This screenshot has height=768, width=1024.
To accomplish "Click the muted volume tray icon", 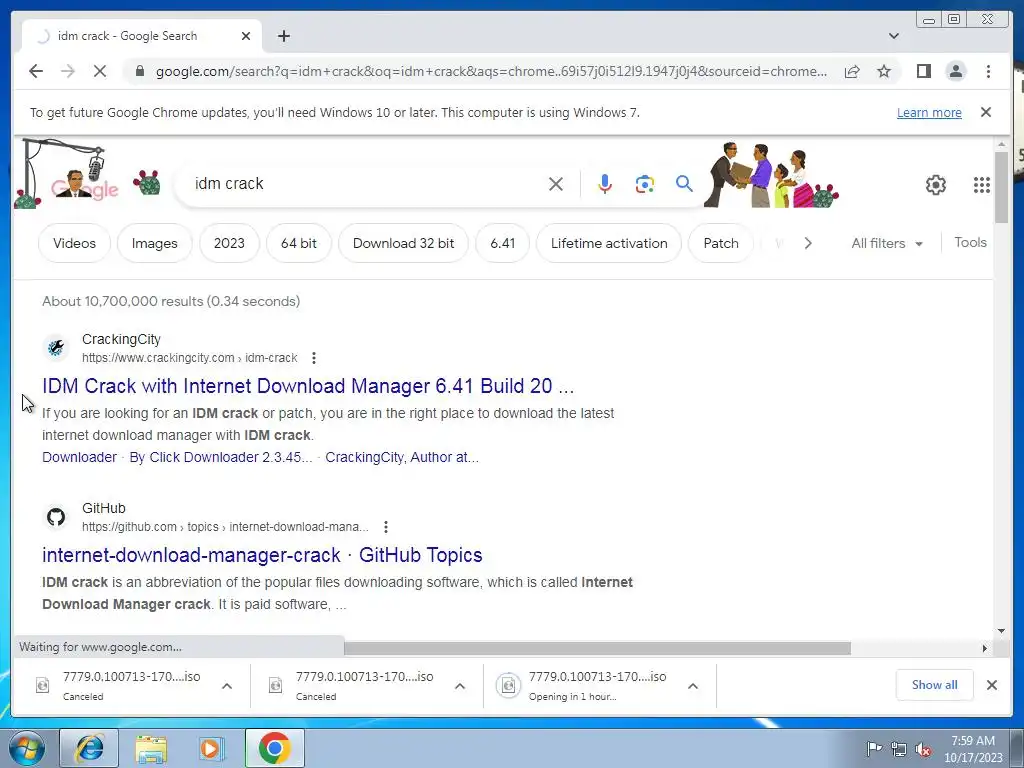I will 923,749.
